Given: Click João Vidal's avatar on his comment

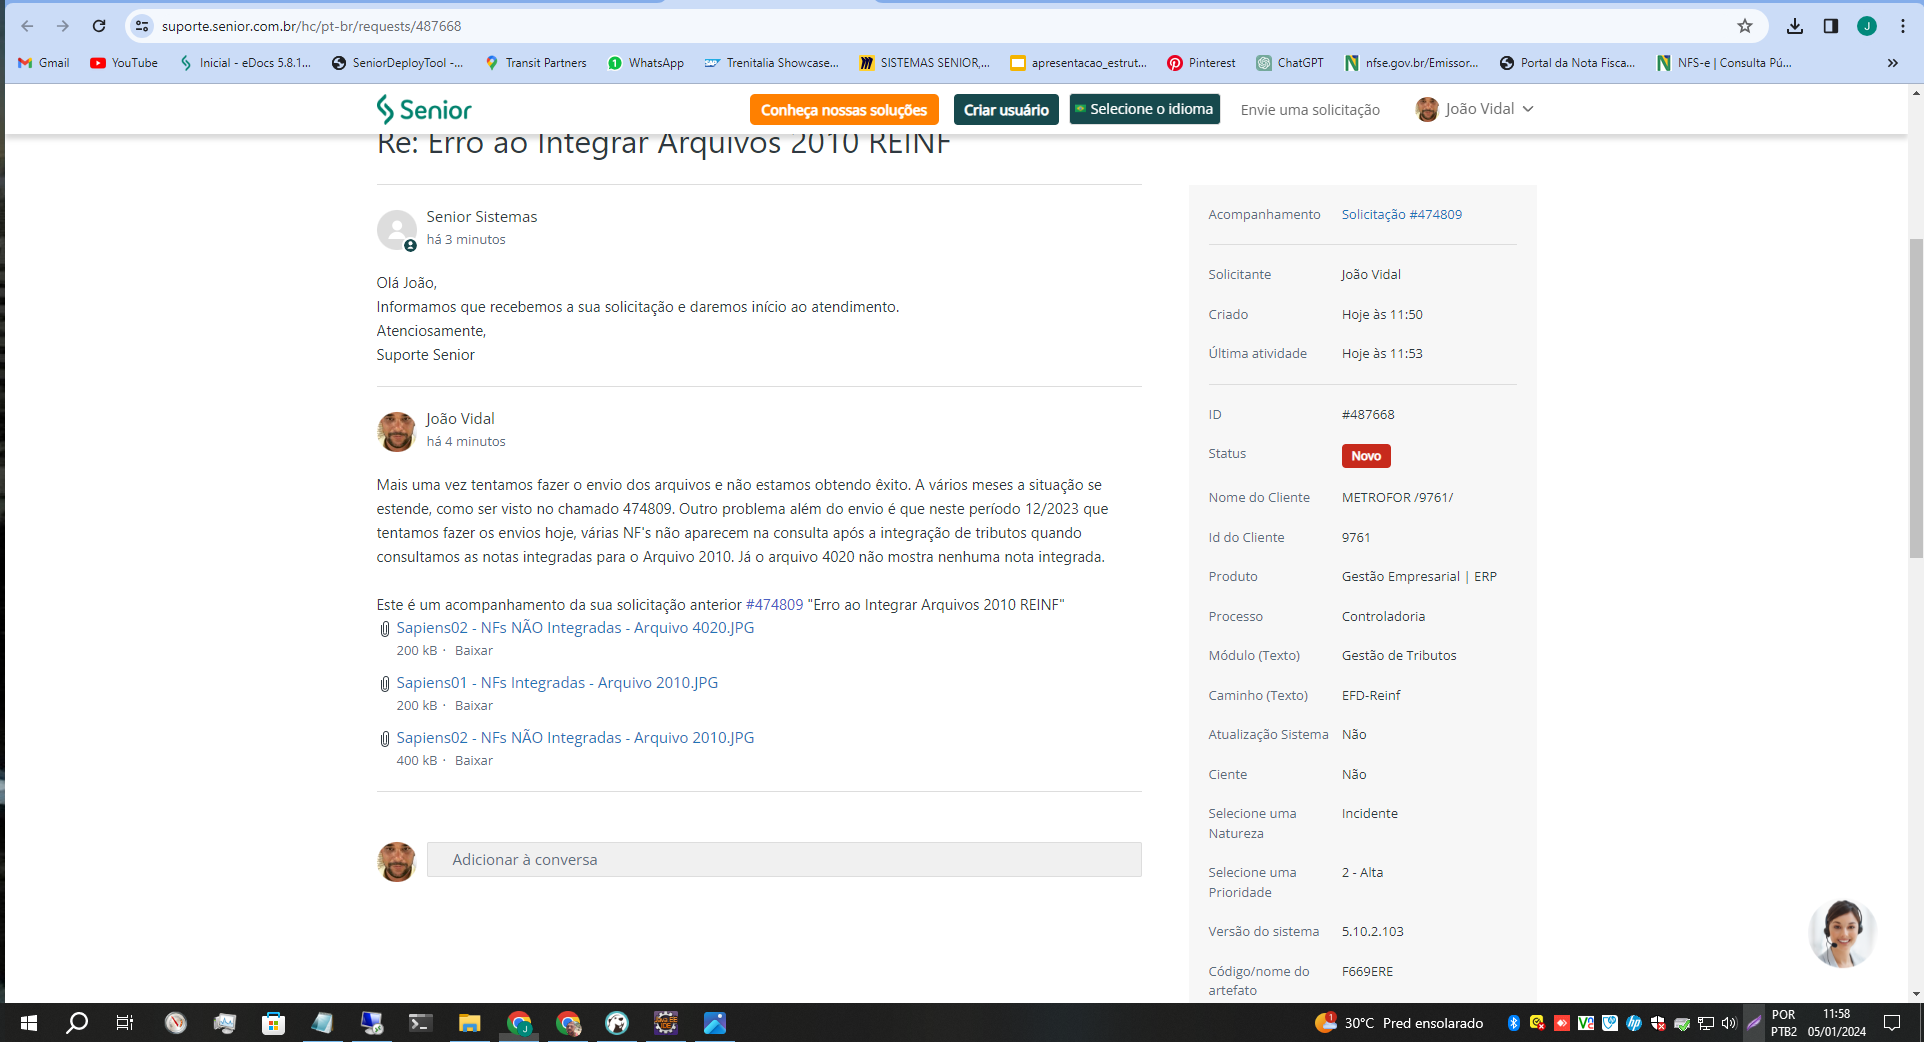Looking at the screenshot, I should (x=396, y=432).
